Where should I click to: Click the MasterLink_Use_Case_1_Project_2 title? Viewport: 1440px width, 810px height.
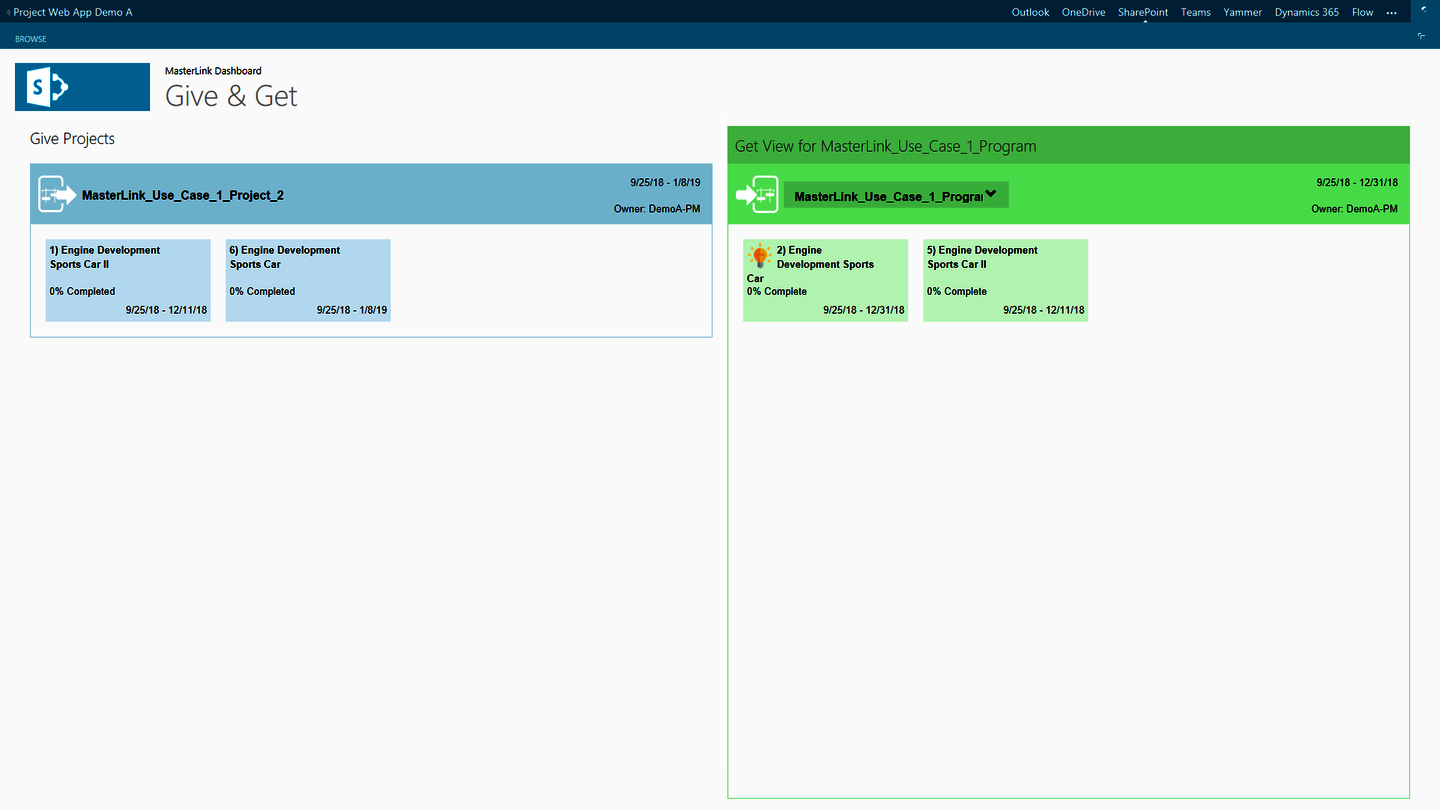pos(182,195)
